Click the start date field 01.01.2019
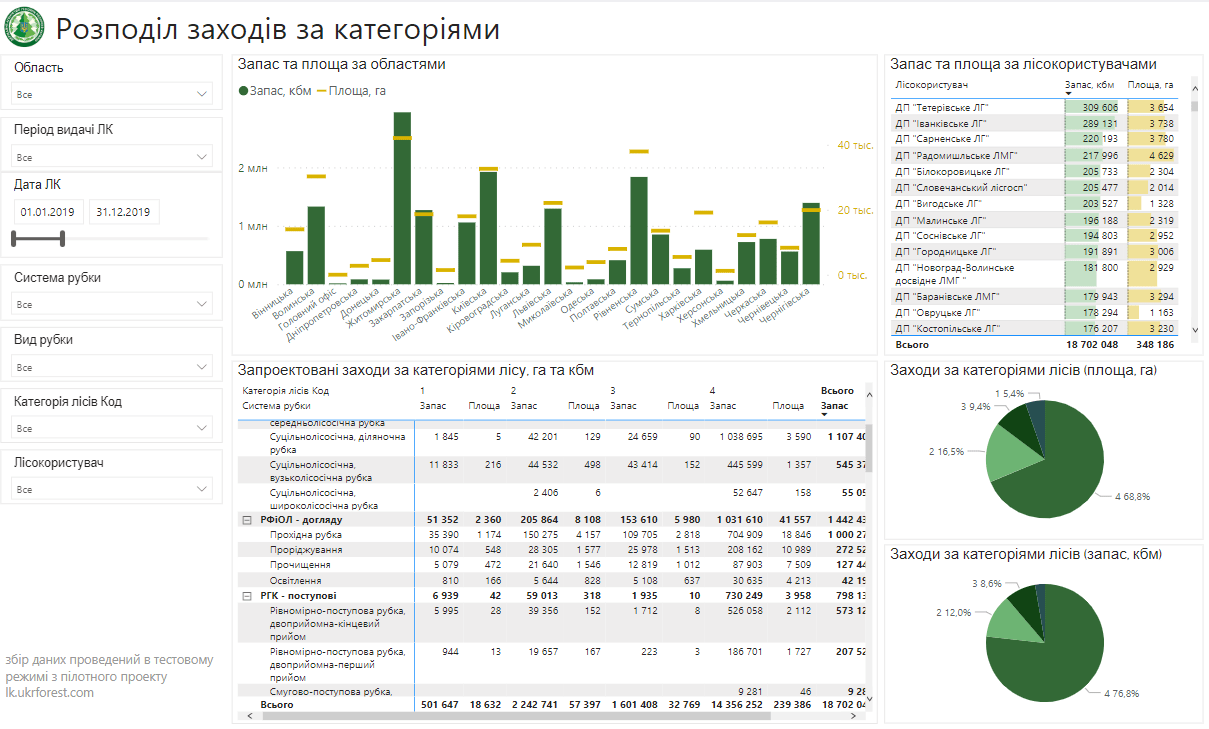Viewport: 1209px width, 729px height. pos(48,212)
